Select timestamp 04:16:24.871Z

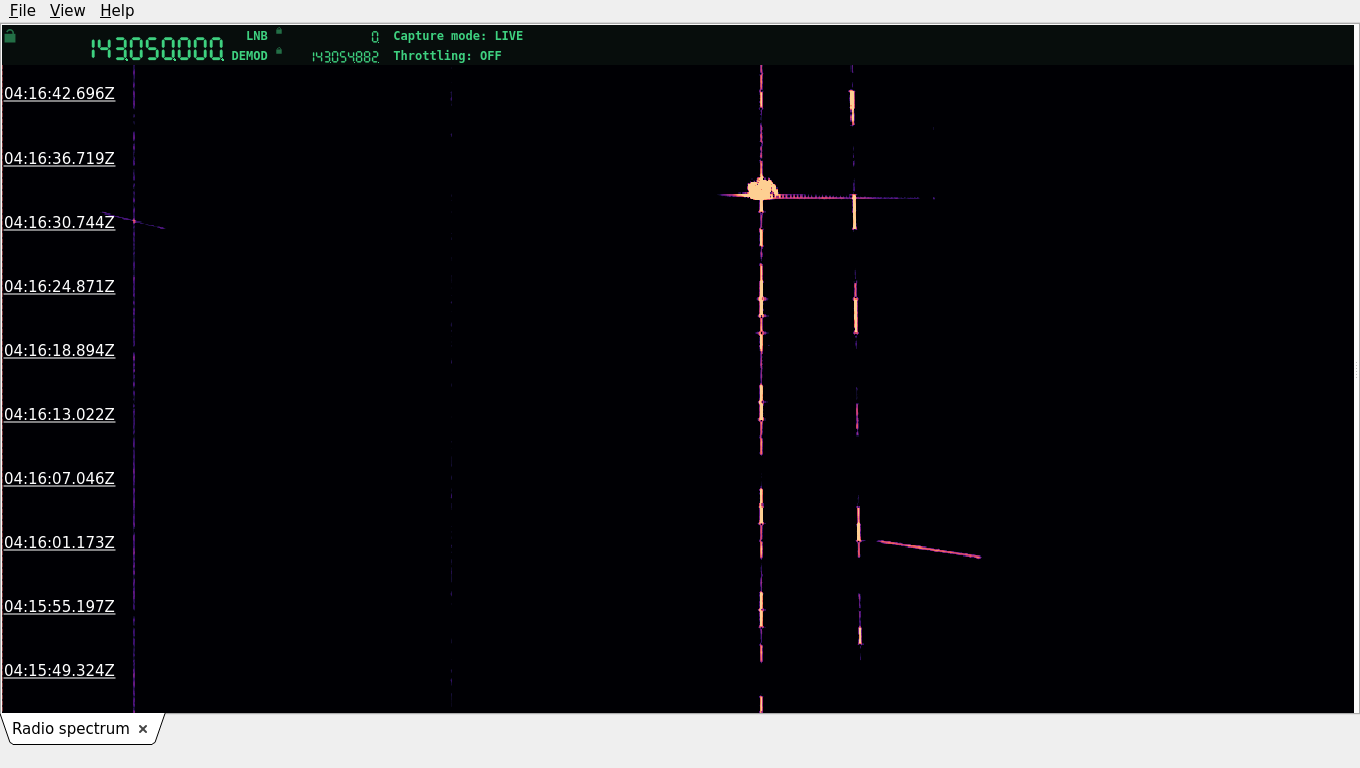coord(60,286)
